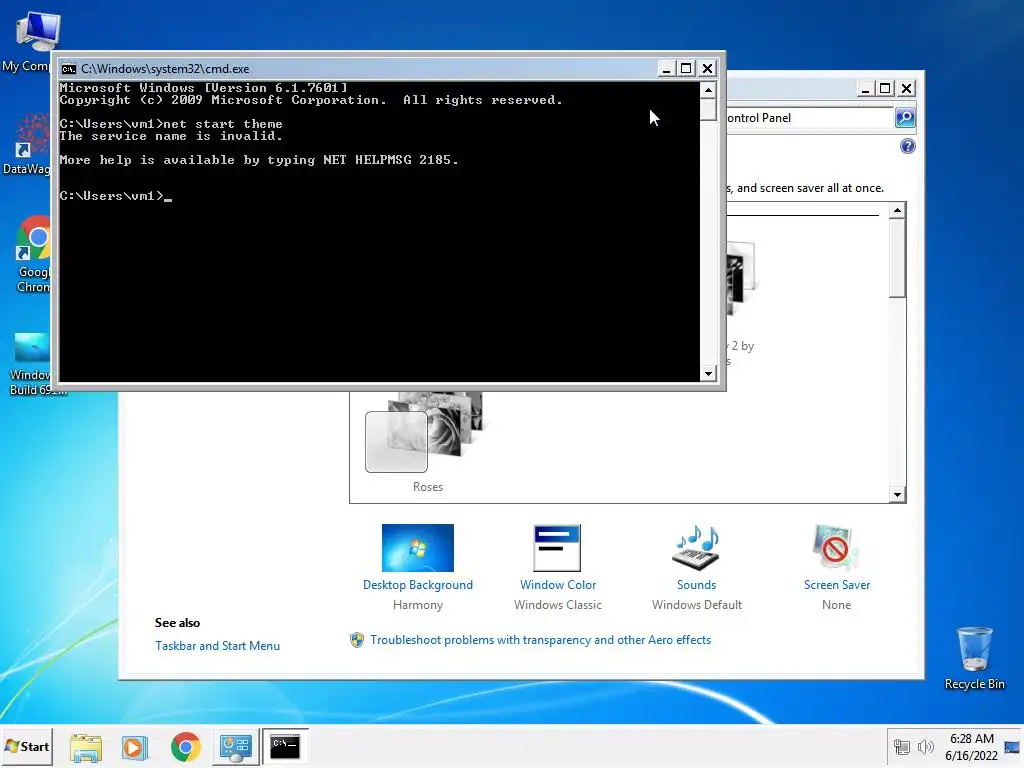Launch Windows Media Player from the taskbar
Screen dimensions: 1024x768
(x=135, y=747)
